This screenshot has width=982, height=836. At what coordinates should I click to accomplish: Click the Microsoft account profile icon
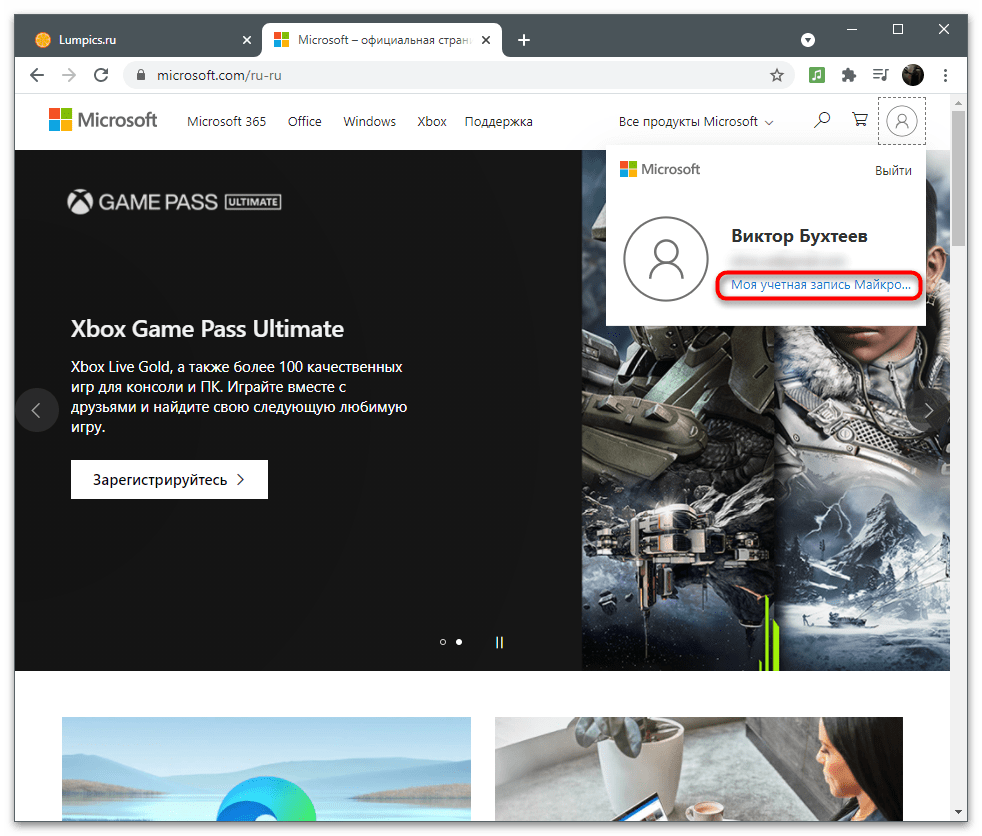click(902, 121)
